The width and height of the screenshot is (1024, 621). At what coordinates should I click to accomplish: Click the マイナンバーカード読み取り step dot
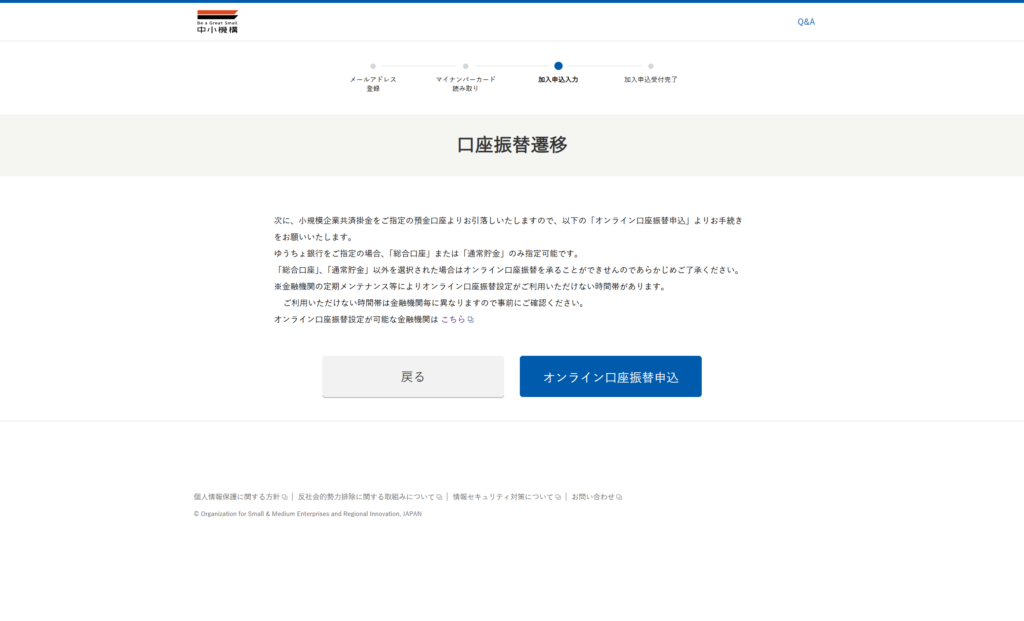pos(466,66)
